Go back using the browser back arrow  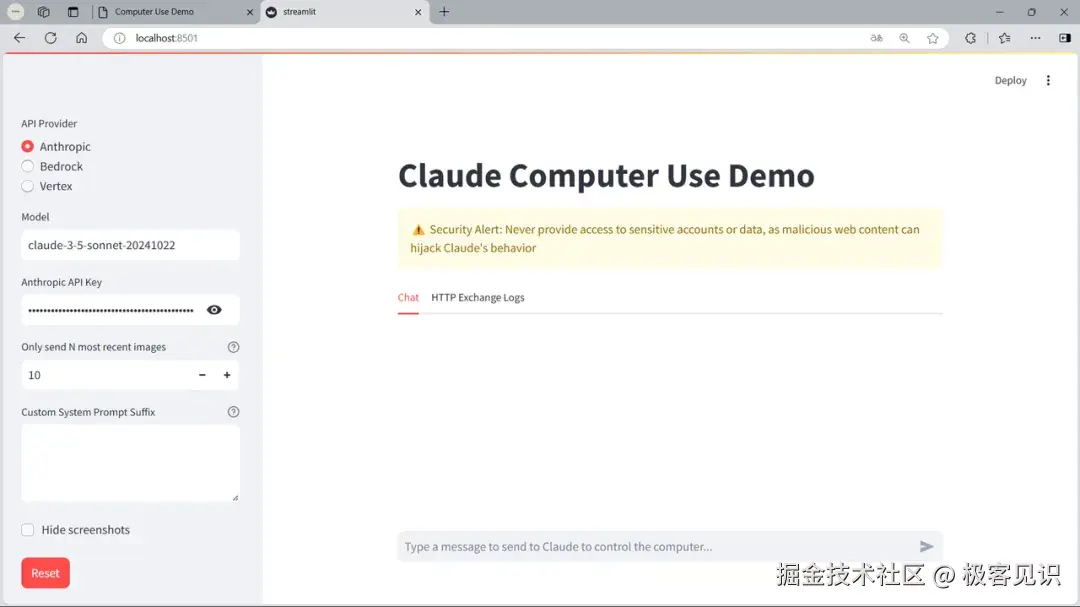click(19, 38)
